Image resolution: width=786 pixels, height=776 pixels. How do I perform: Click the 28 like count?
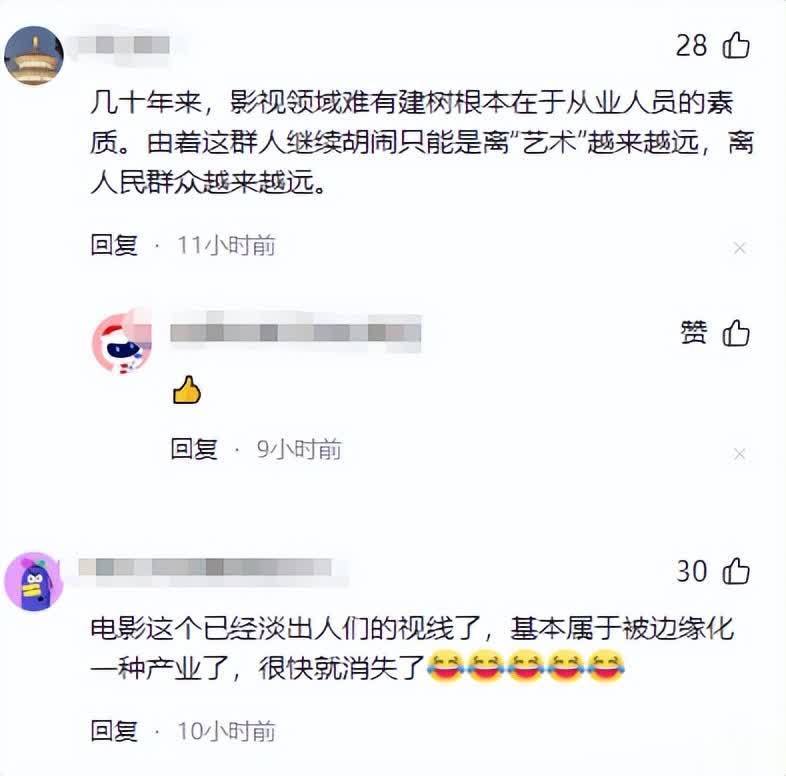(x=691, y=46)
